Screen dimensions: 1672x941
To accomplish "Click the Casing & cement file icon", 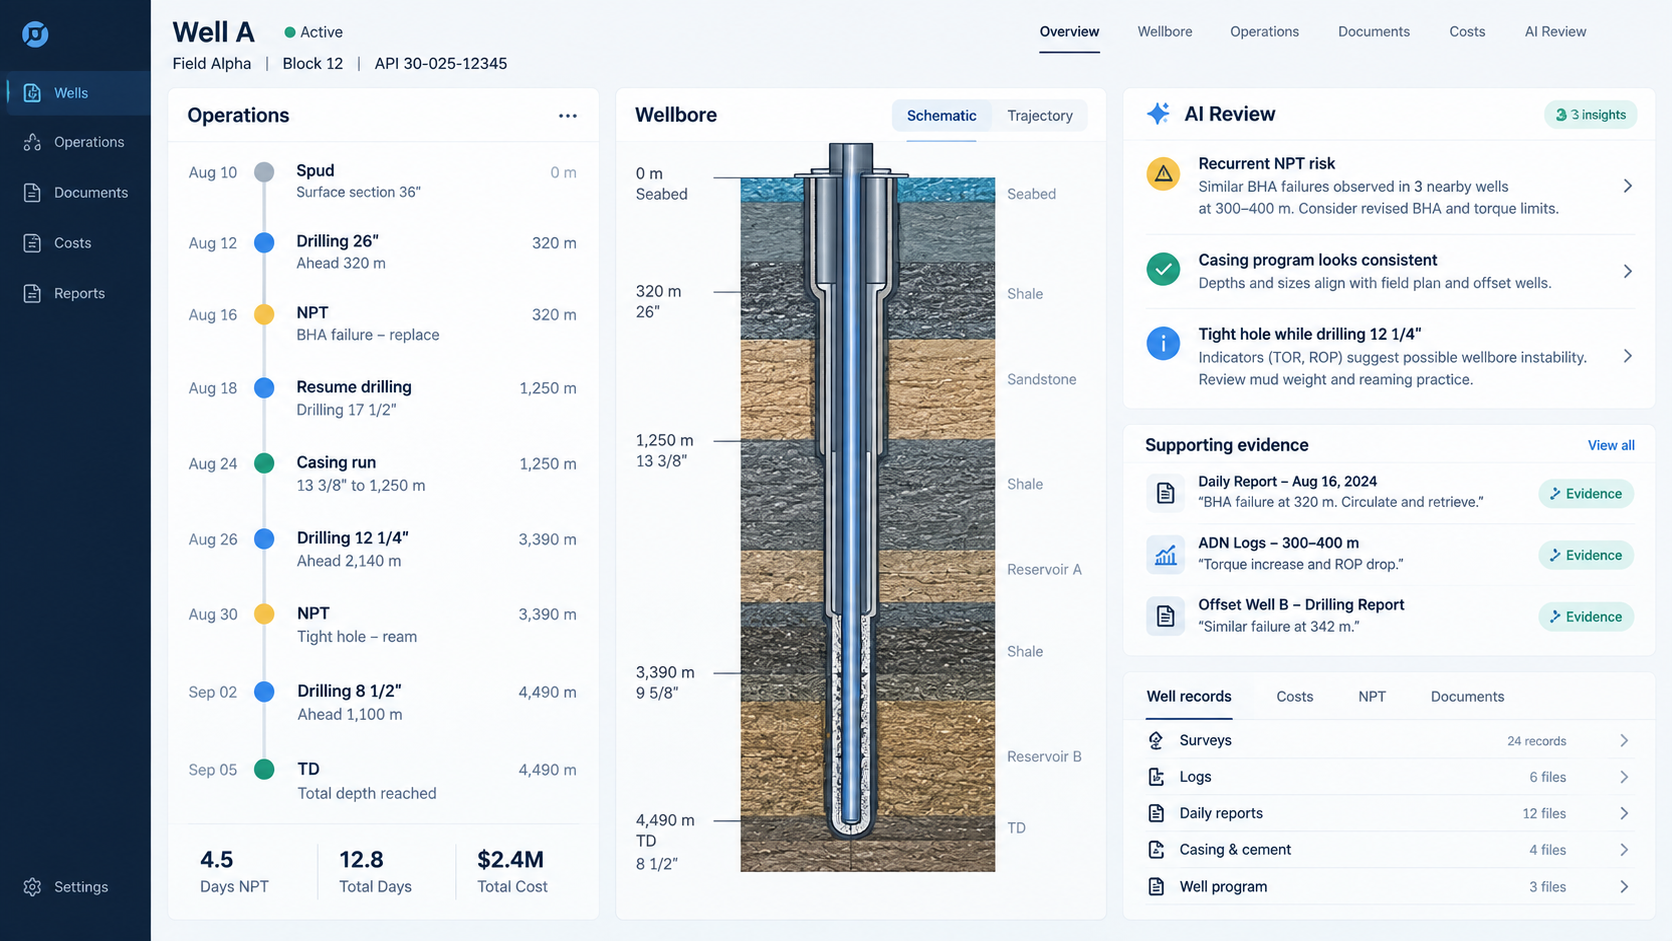I will [1156, 850].
